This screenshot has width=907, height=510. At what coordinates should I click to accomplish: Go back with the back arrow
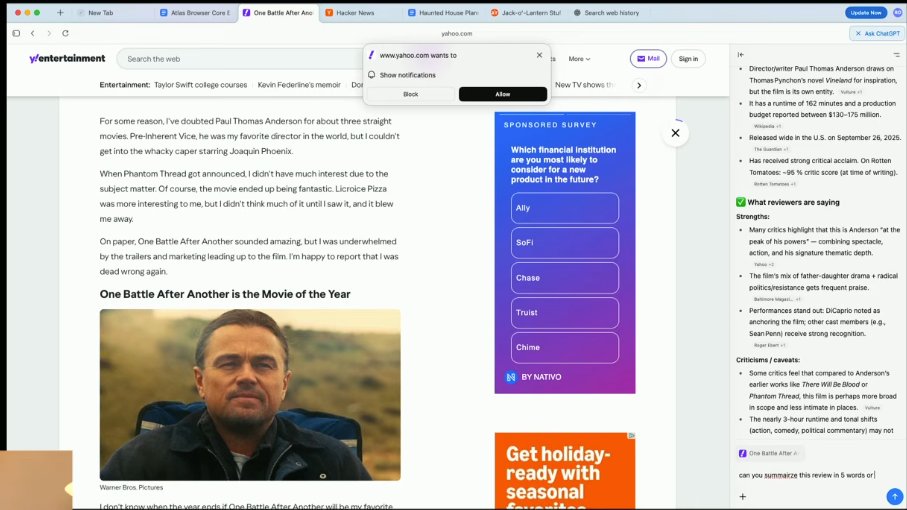pos(32,33)
